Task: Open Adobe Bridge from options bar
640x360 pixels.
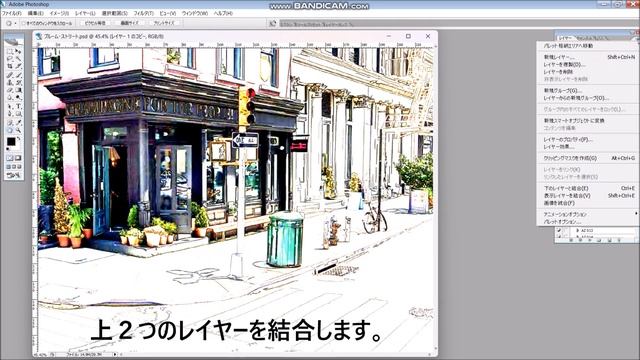Action: click(x=273, y=23)
